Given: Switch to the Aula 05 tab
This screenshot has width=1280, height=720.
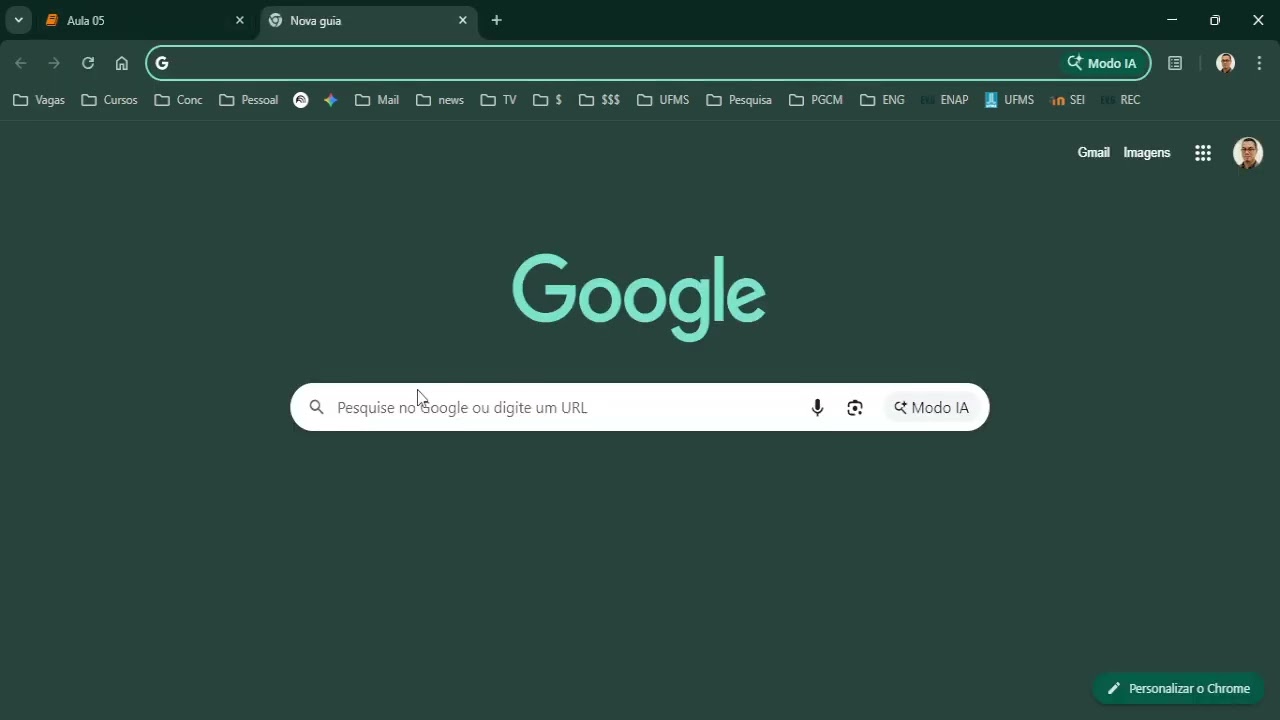Looking at the screenshot, I should point(144,20).
